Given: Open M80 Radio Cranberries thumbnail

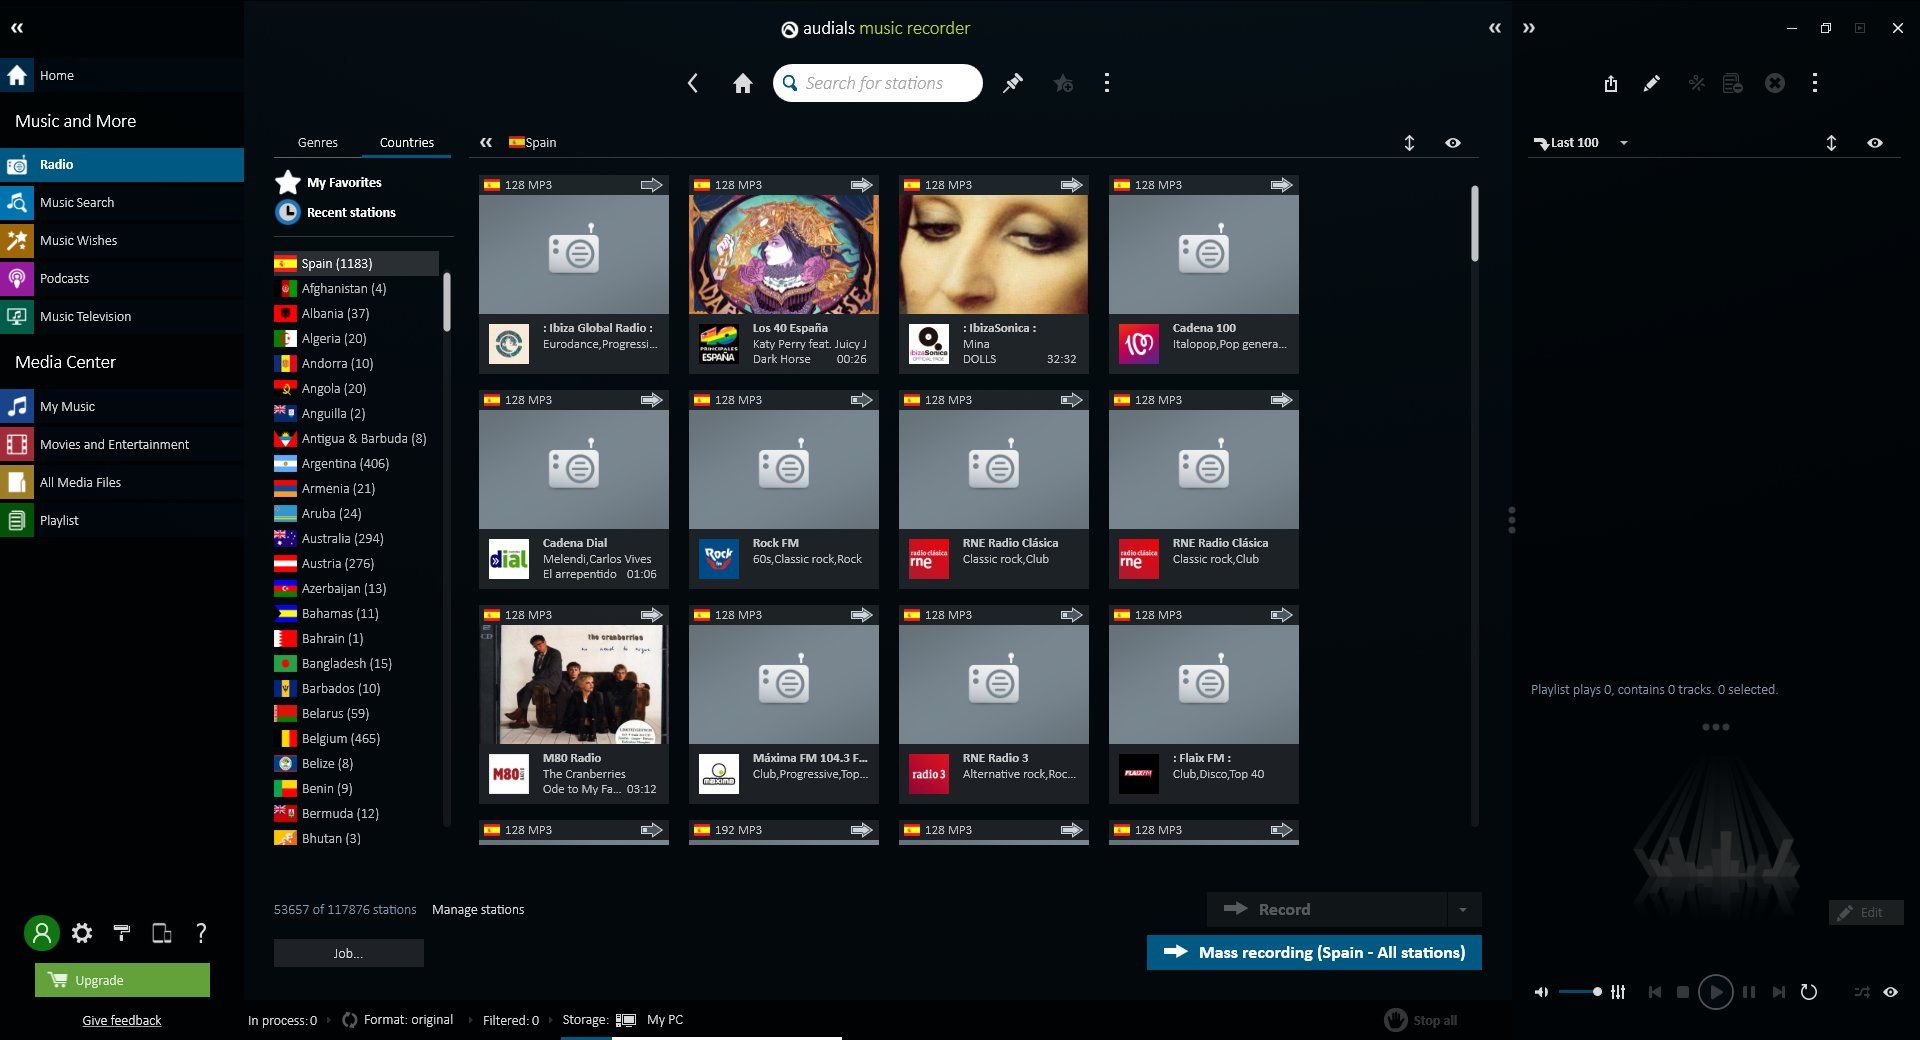Looking at the screenshot, I should [x=574, y=684].
